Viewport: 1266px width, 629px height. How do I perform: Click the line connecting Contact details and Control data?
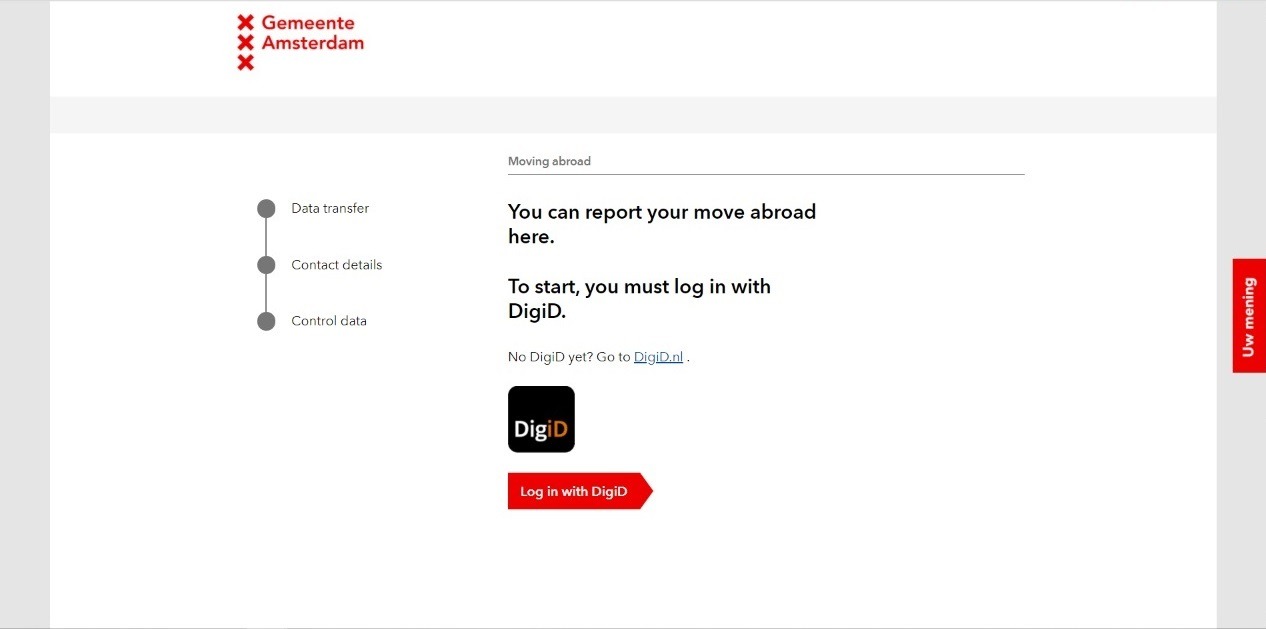pyautogui.click(x=266, y=293)
